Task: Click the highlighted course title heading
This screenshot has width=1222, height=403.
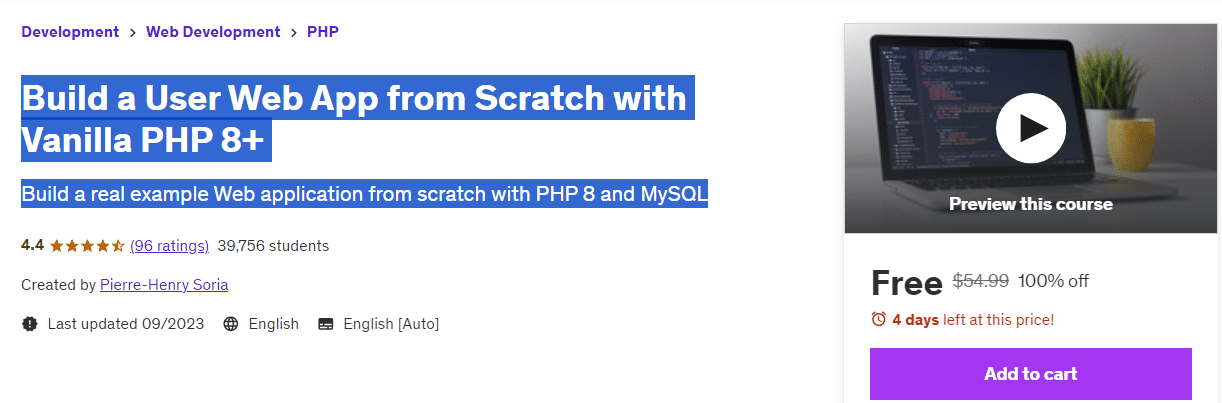Action: click(x=353, y=120)
